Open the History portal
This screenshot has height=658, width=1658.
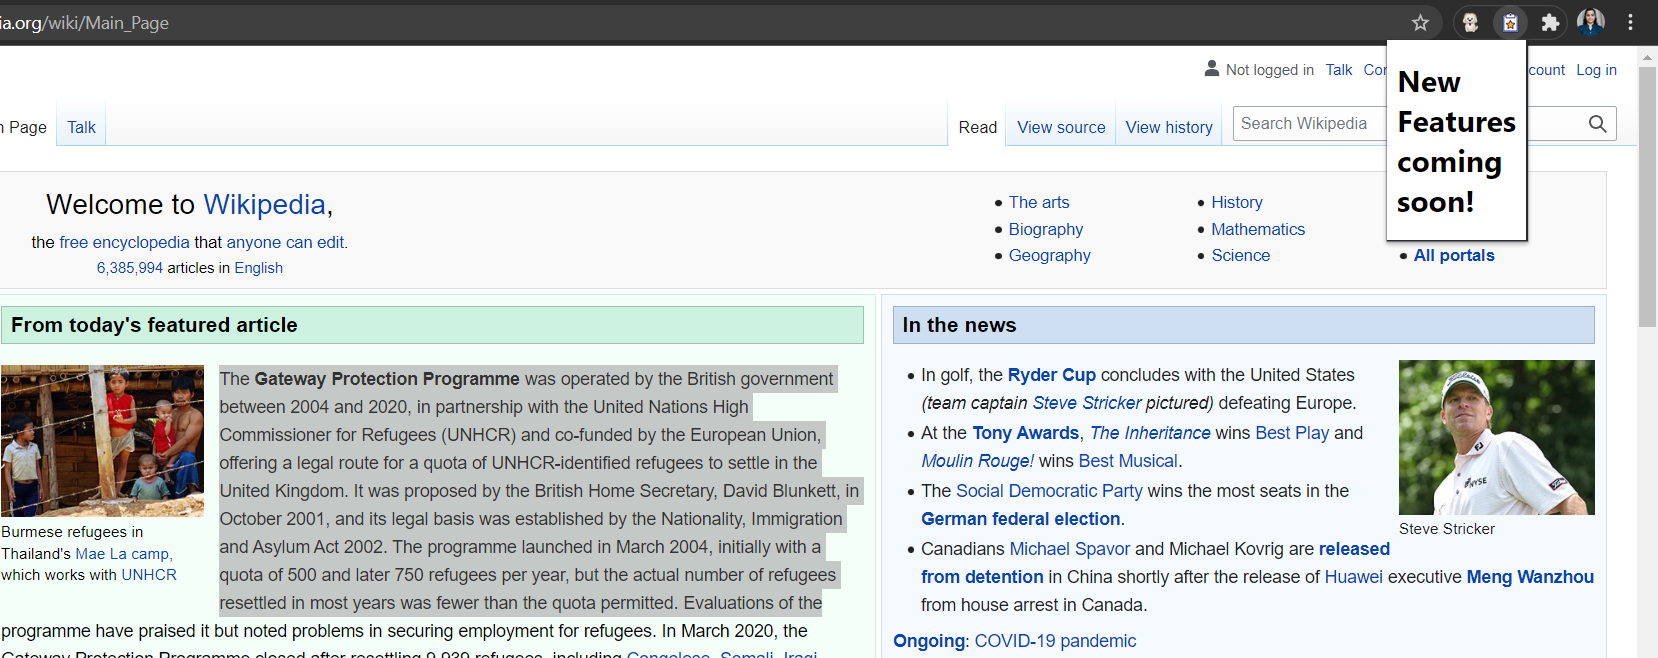[1236, 202]
